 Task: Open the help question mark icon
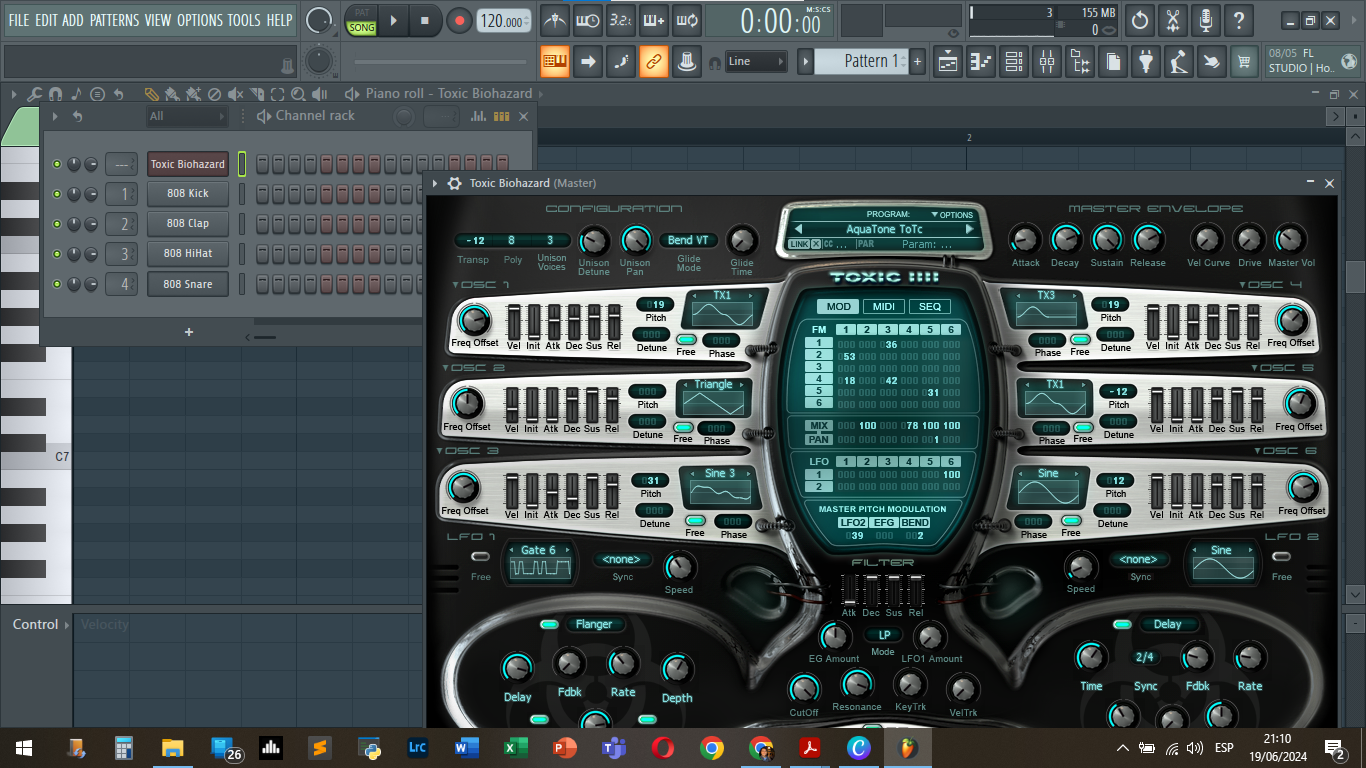click(x=1239, y=20)
